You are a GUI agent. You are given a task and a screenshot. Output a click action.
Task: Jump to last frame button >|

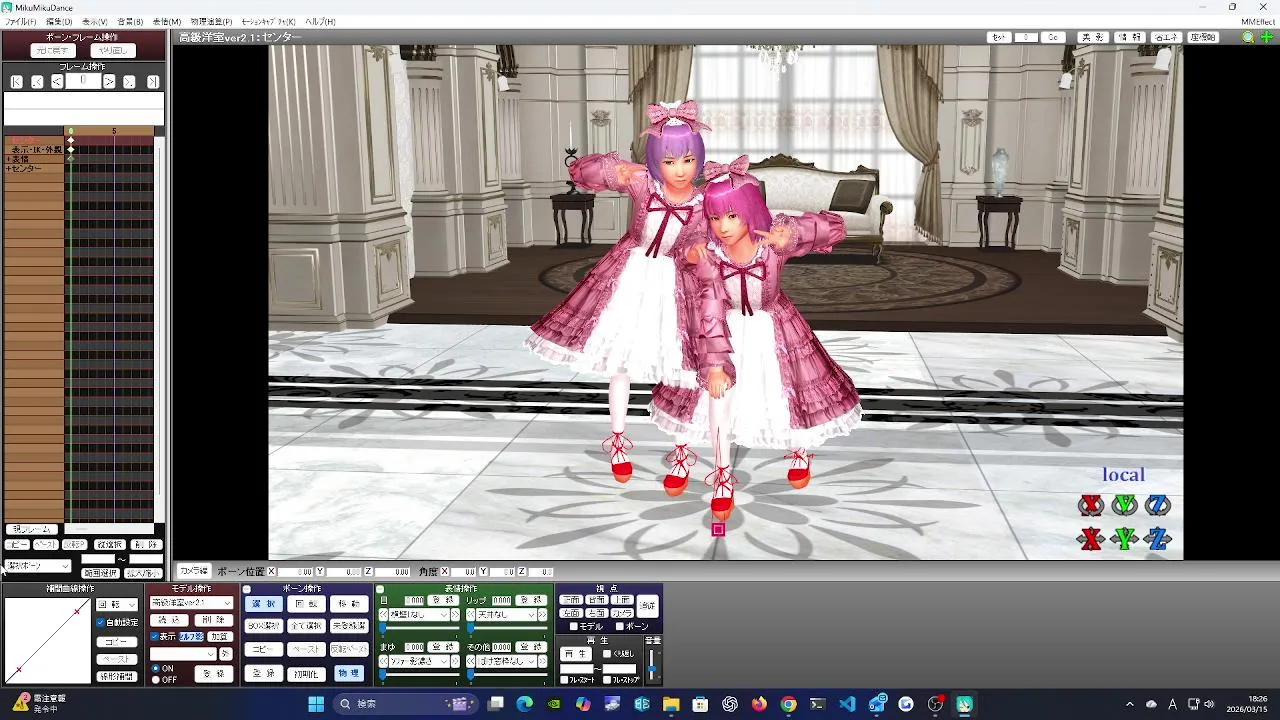click(153, 82)
